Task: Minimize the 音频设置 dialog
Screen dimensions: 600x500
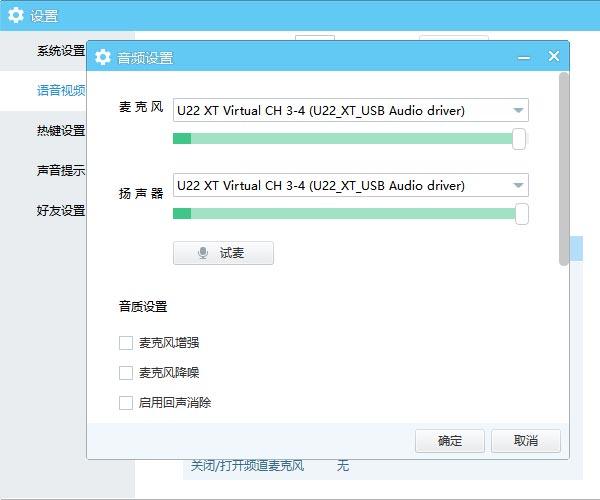Action: click(x=524, y=58)
